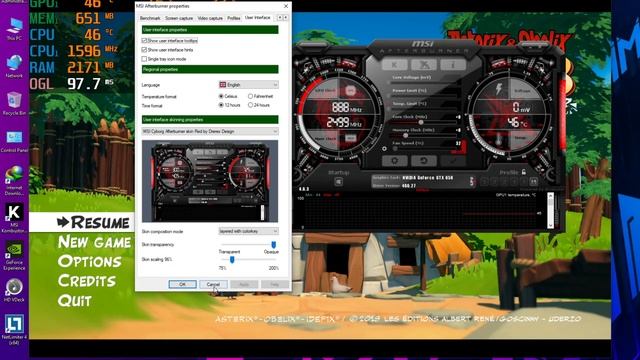Click the Help button in properties
The width and height of the screenshot is (640, 360).
(275, 284)
